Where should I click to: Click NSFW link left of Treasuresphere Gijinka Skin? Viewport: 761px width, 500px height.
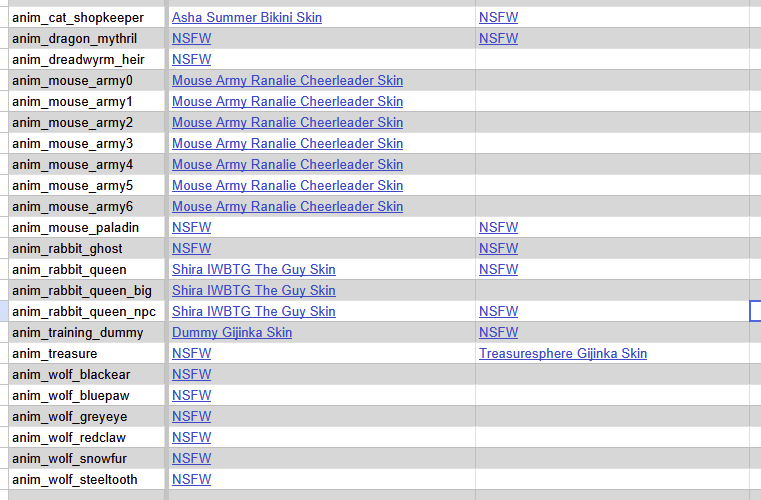(191, 354)
